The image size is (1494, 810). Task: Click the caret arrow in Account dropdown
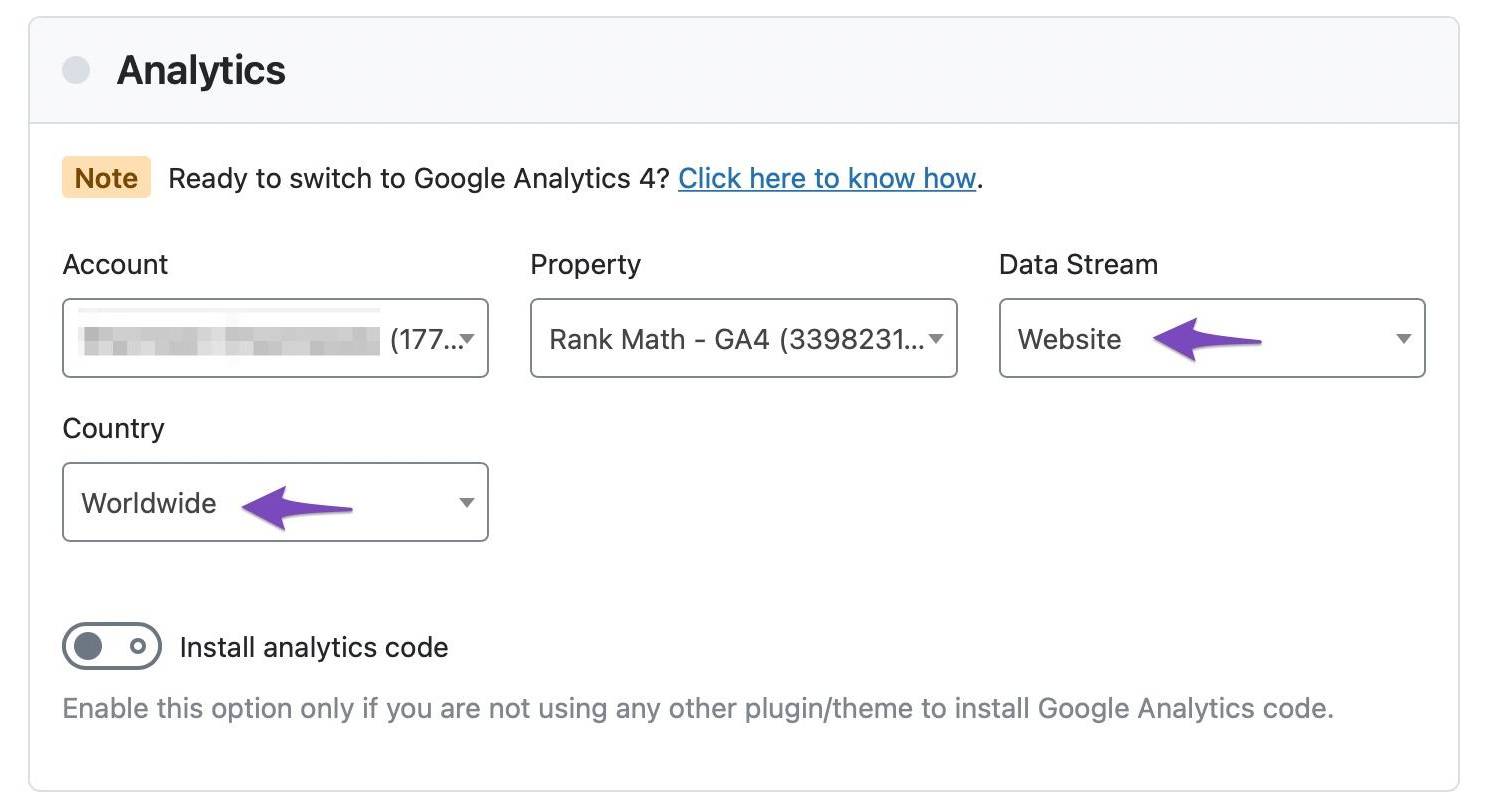coord(467,339)
